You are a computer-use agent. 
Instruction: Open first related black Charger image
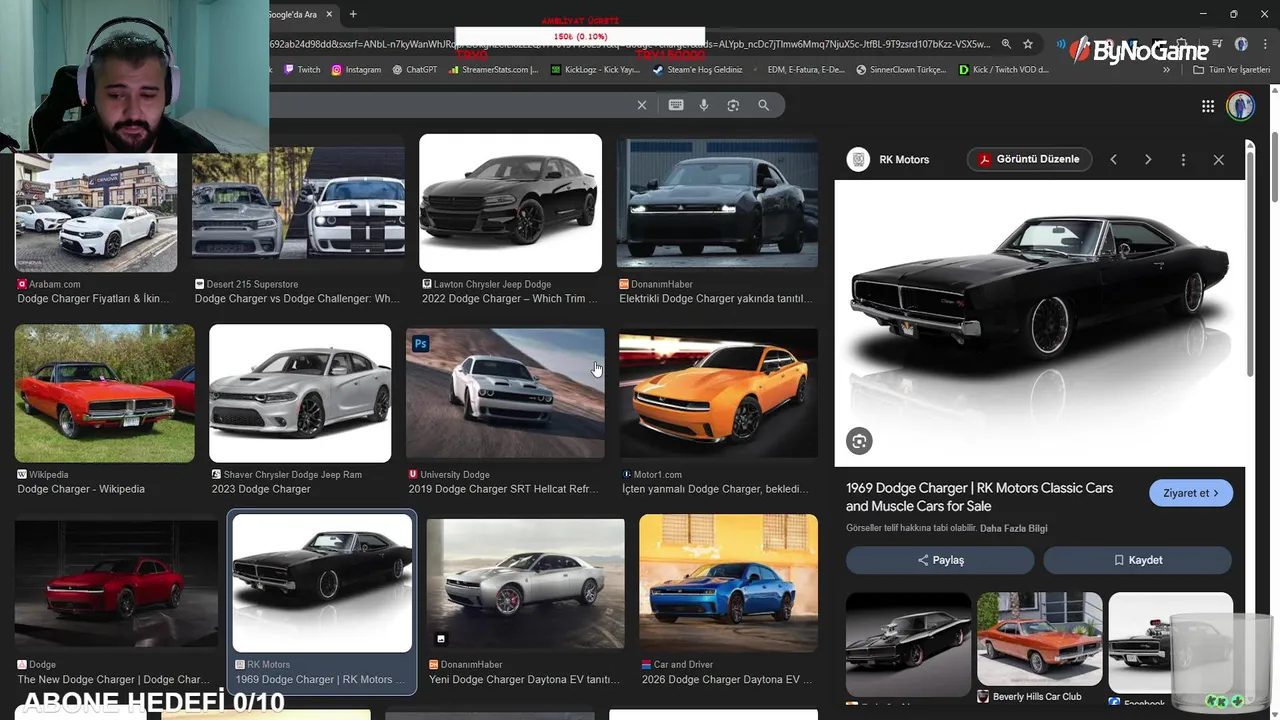[x=908, y=645]
